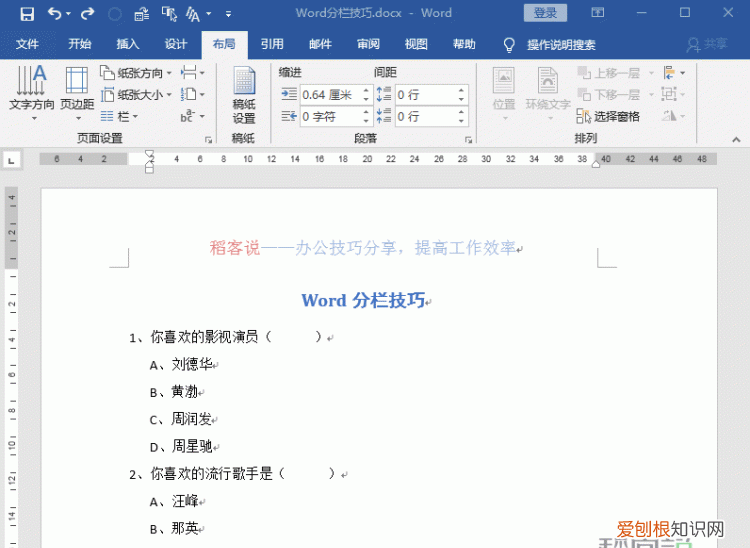Open 纸张方向 orientation dropdown
750x548 pixels.
click(136, 73)
